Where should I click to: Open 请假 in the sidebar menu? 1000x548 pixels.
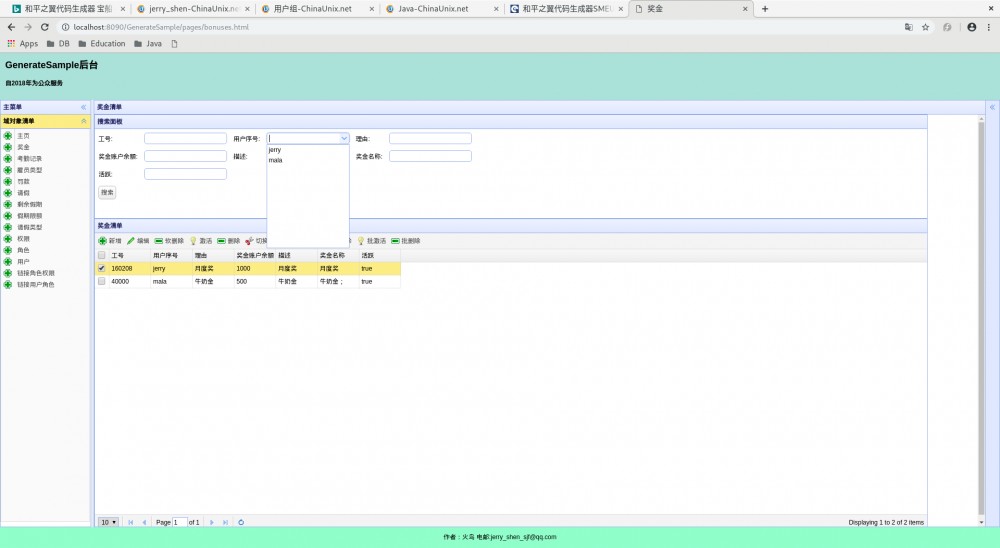tap(23, 193)
